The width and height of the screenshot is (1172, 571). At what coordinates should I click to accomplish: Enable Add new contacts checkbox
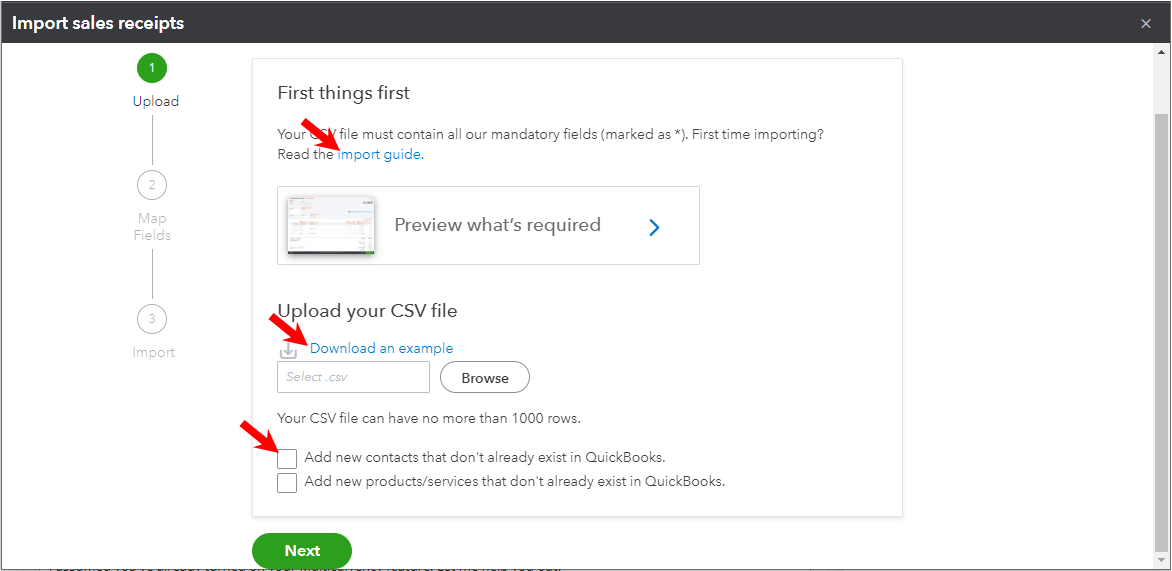tap(287, 459)
